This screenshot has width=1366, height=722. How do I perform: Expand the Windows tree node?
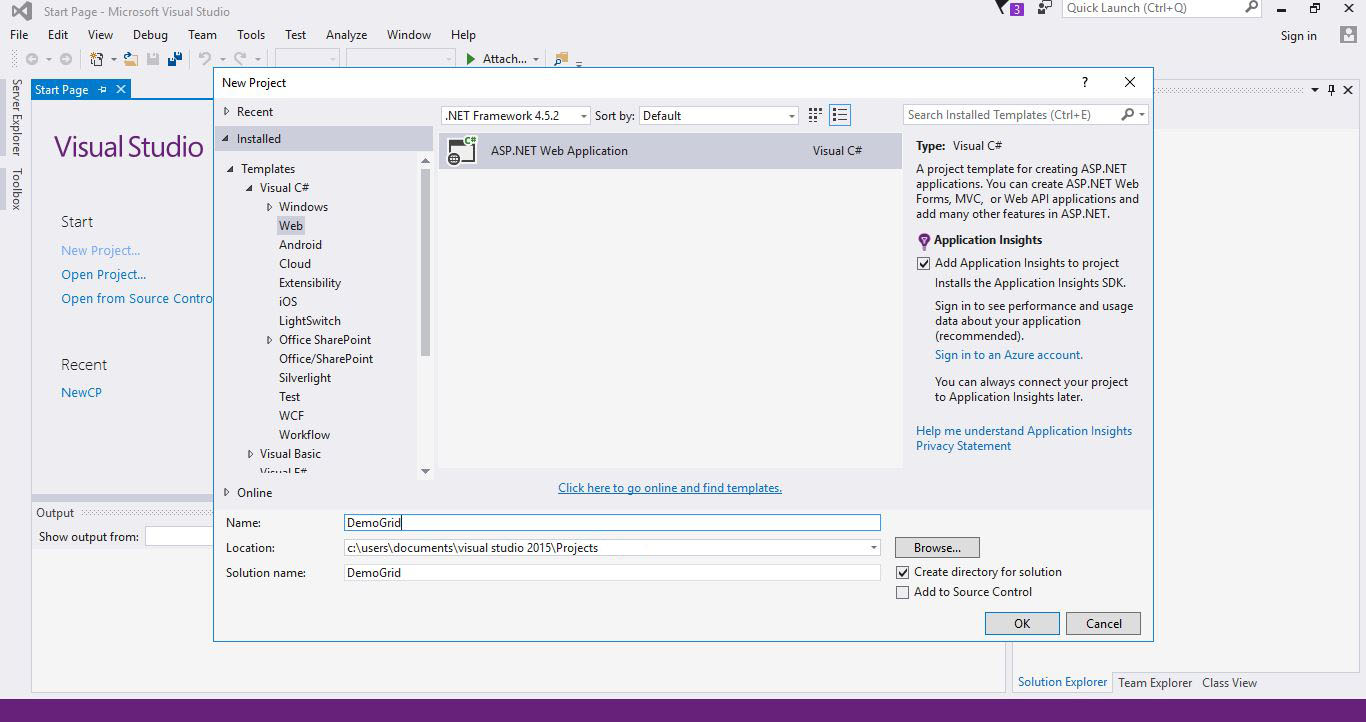click(270, 207)
